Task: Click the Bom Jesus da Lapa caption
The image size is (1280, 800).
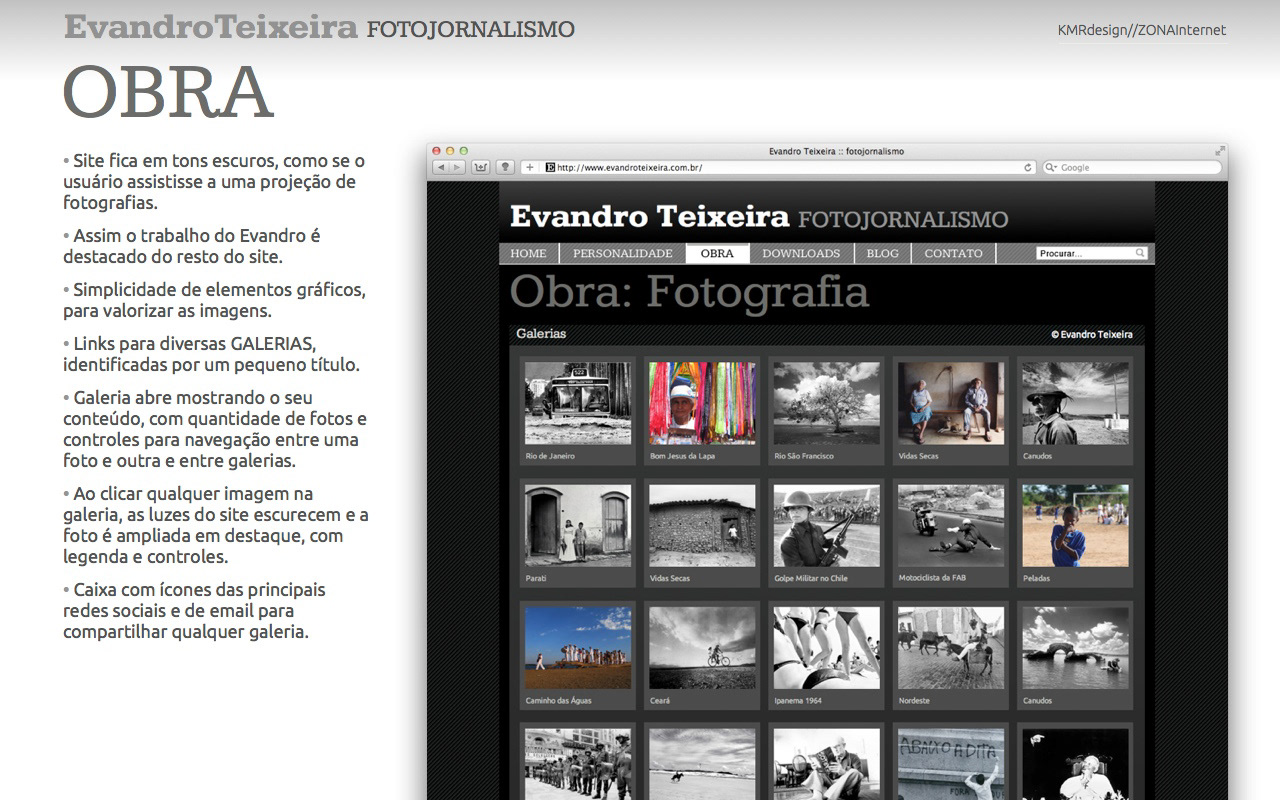Action: [x=682, y=456]
